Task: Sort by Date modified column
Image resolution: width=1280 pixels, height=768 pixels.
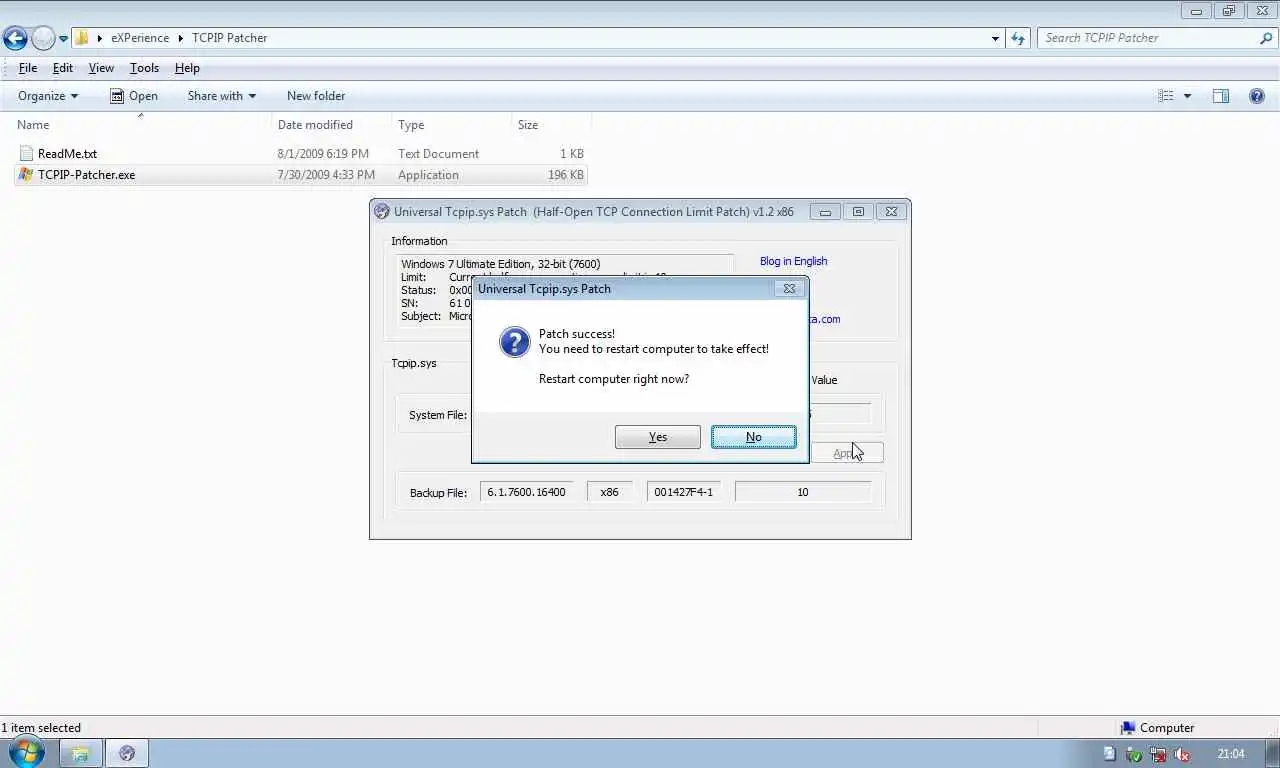Action: 332,125
